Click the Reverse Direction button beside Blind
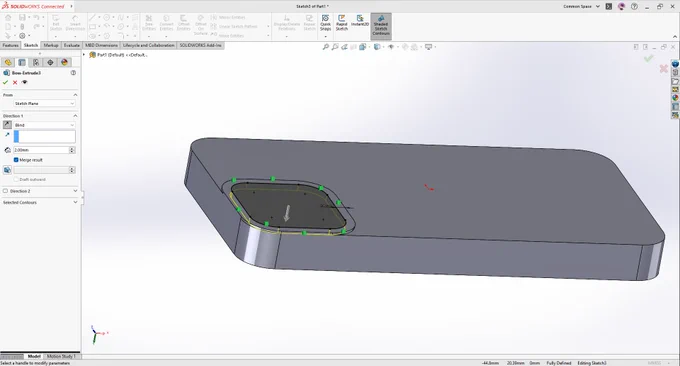This screenshot has height=366, width=680. 7,125
